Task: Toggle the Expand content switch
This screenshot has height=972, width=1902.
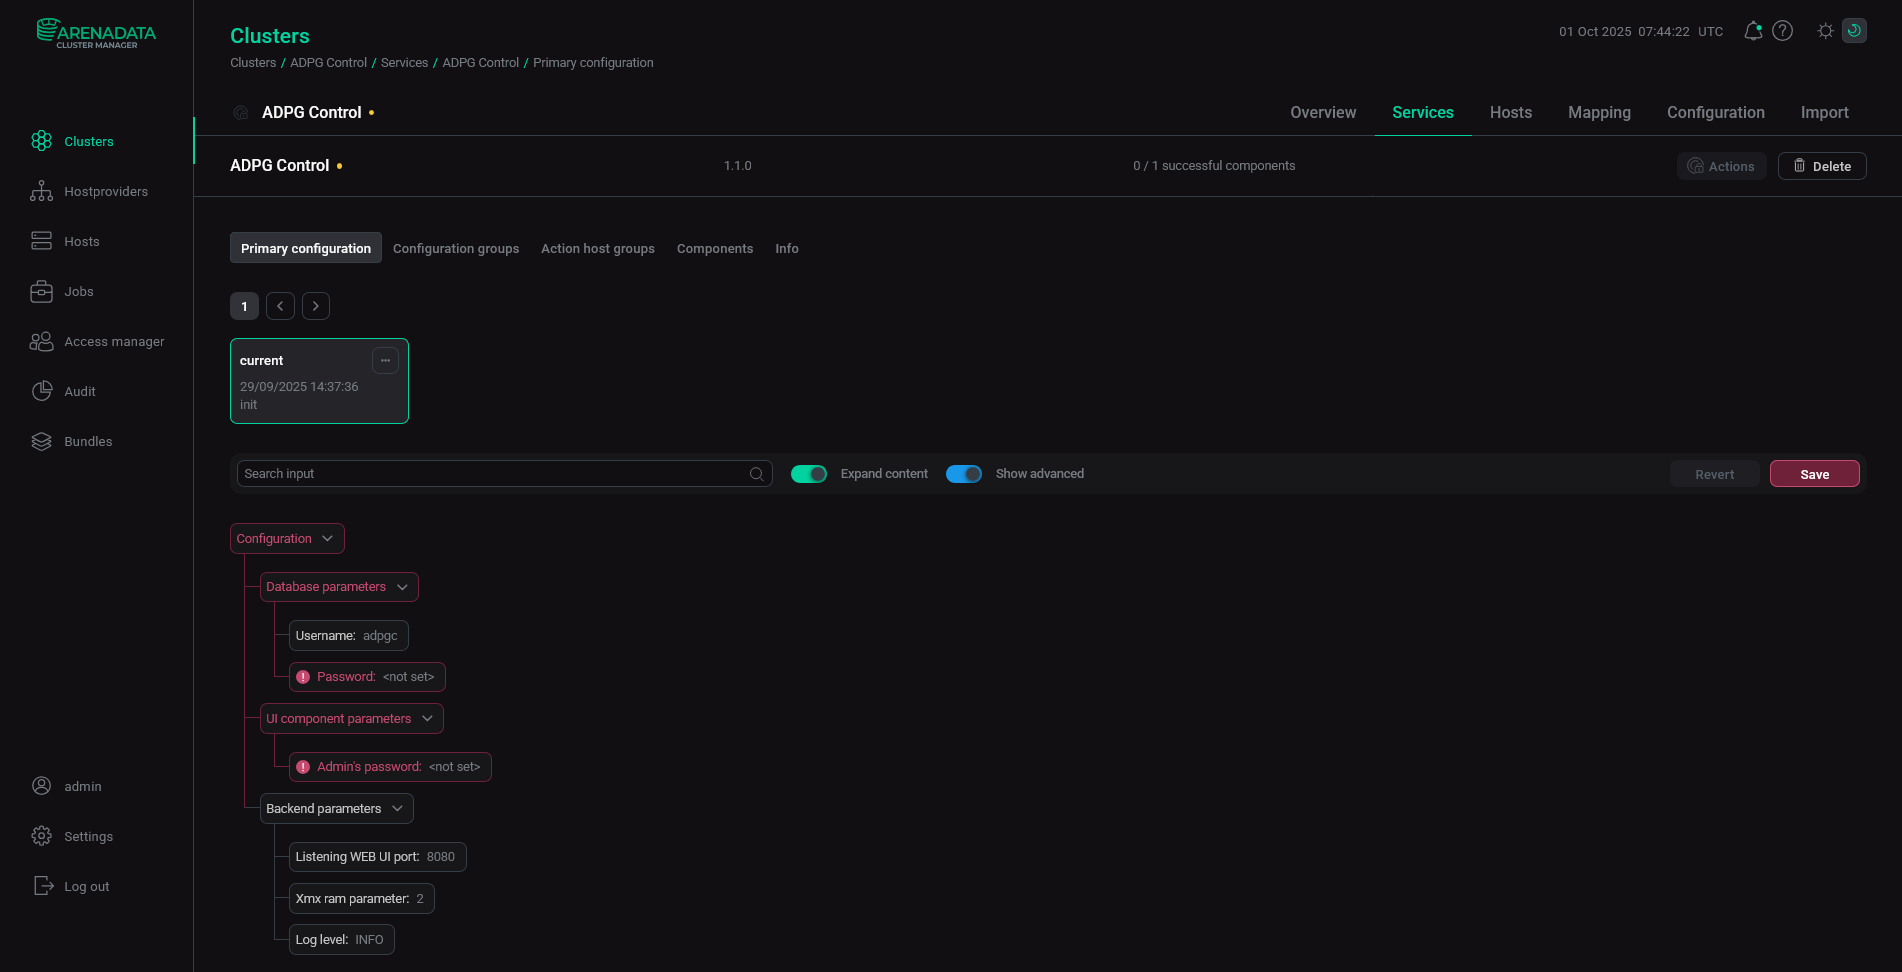Action: coord(808,474)
